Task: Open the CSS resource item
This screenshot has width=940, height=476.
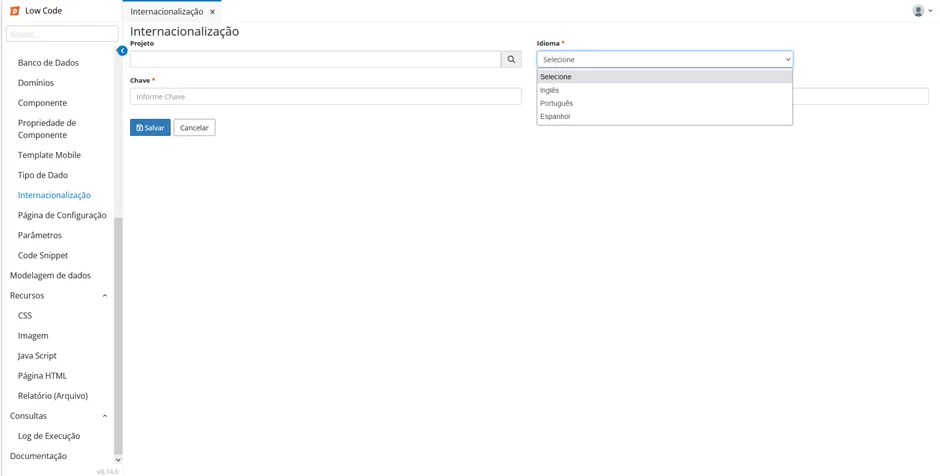Action: point(25,315)
